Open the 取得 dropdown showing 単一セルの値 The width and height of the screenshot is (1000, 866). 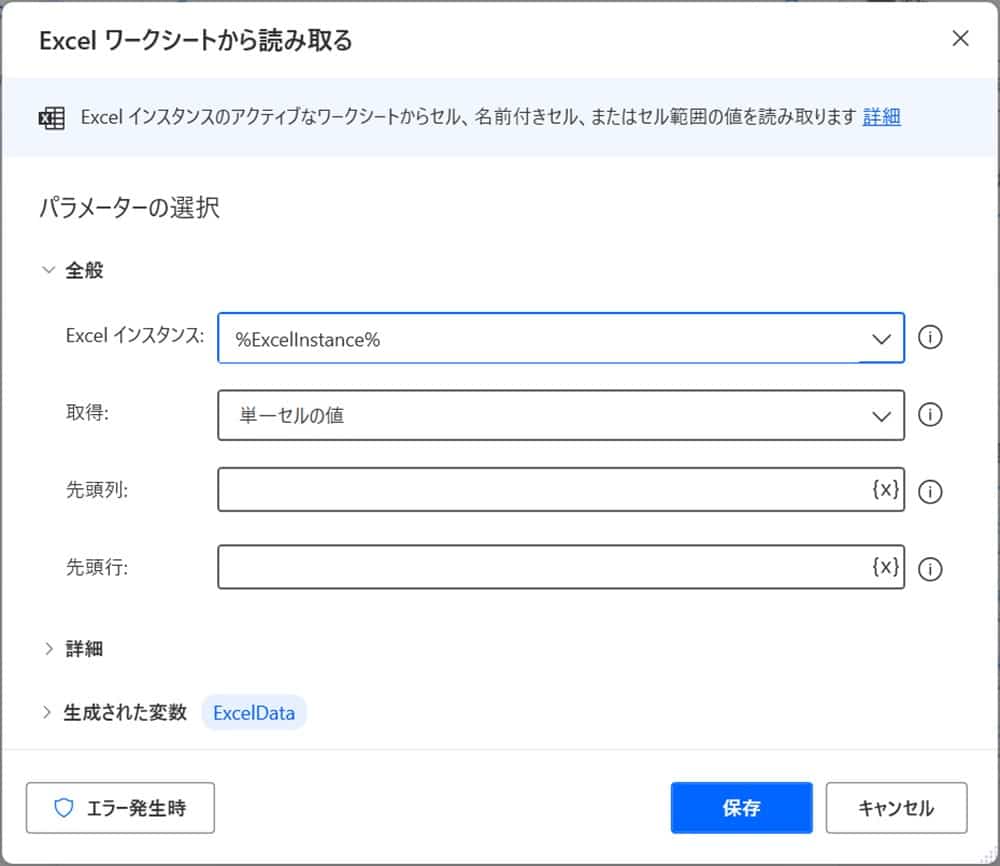(560, 415)
